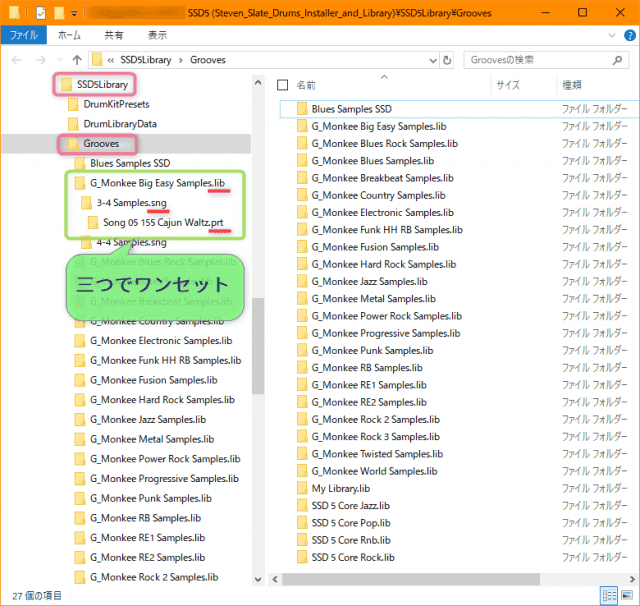640x606 pixels.
Task: Select G_Monkee Twisted Samples.lib in file list
Action: (377, 454)
